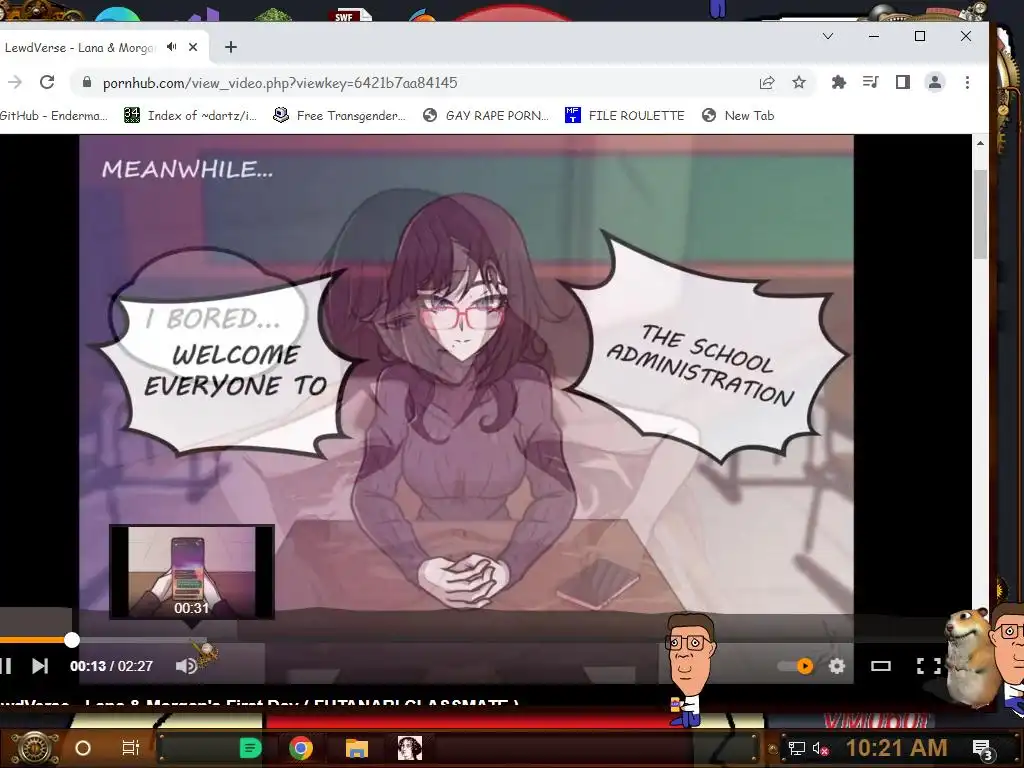Open the portrait-icon app on taskbar
The height and width of the screenshot is (768, 1024).
pos(409,748)
